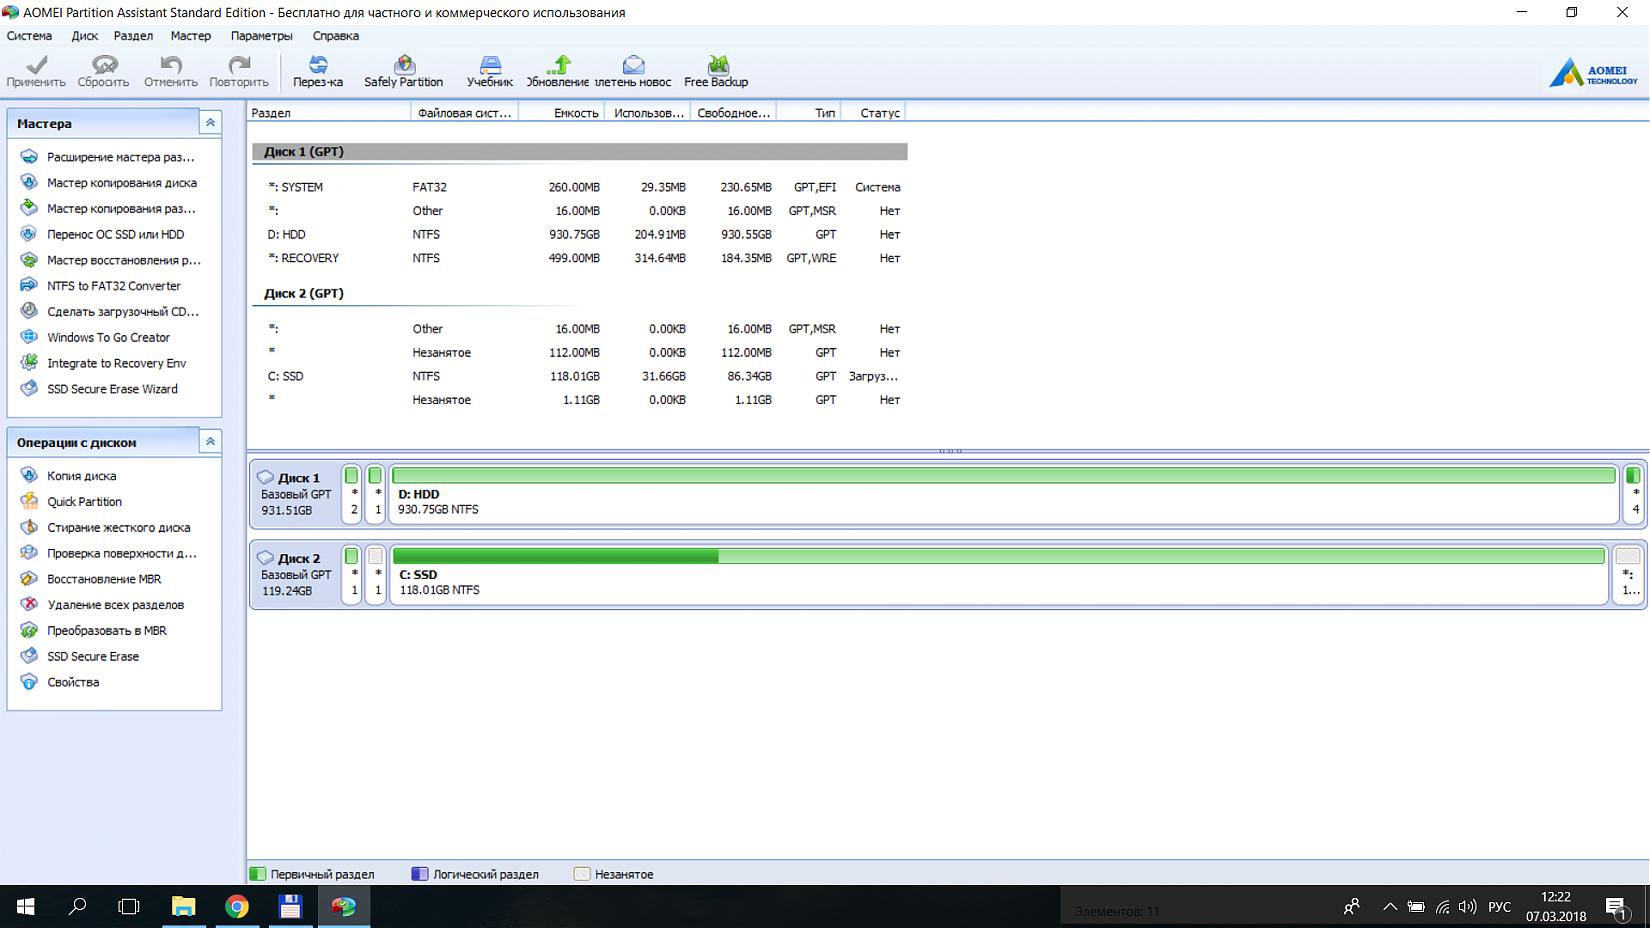The height and width of the screenshot is (928, 1650).
Task: Open Windows To Go Creator
Action: click(108, 338)
